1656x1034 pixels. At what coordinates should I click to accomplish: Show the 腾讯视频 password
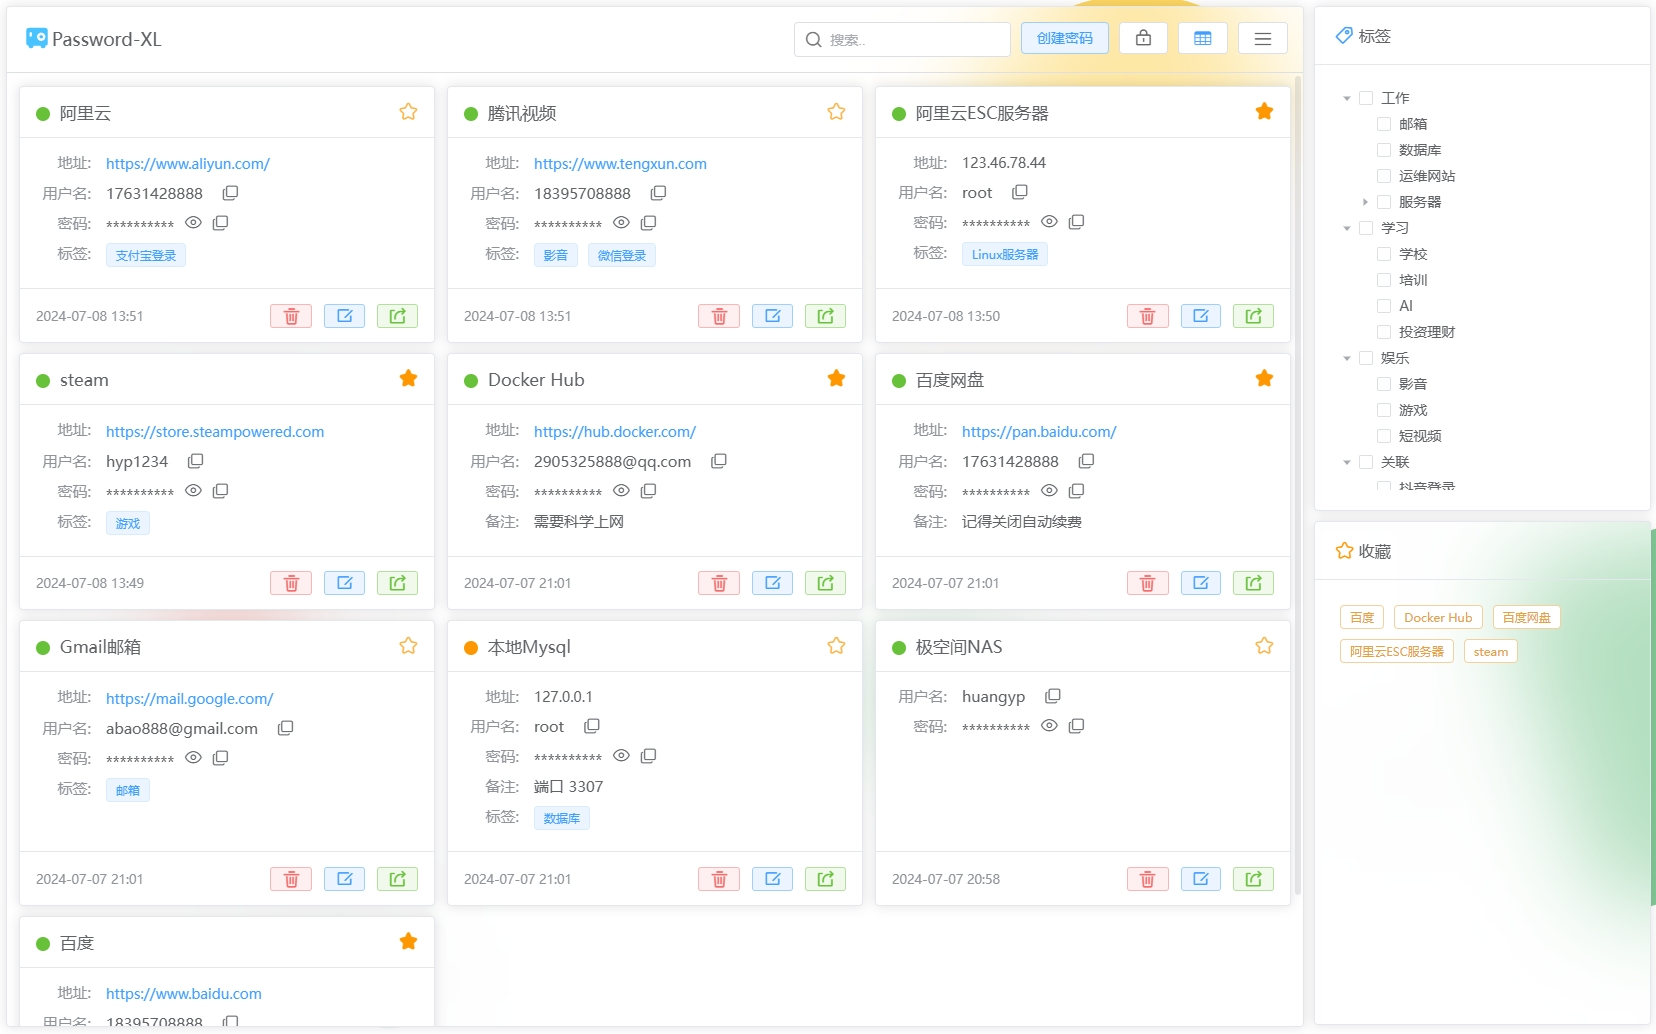coord(621,222)
